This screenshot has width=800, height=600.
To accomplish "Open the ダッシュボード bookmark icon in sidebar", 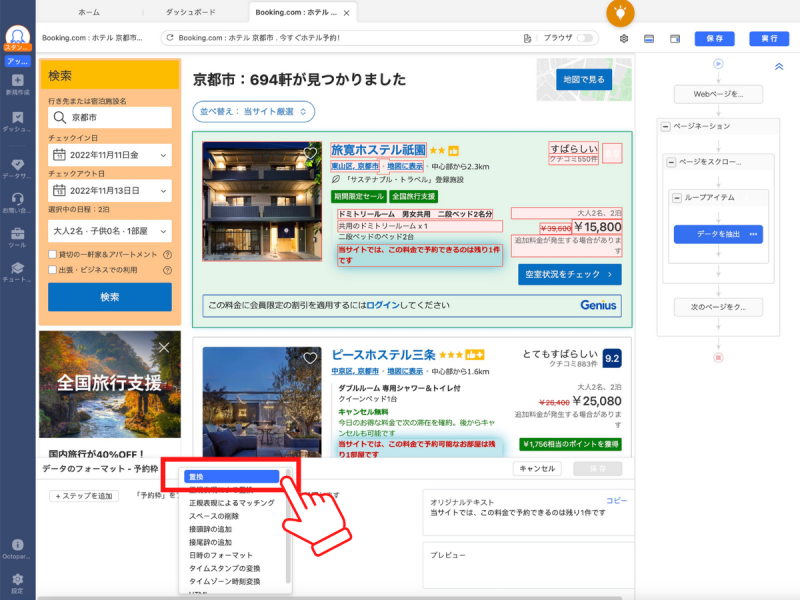I will click(18, 121).
